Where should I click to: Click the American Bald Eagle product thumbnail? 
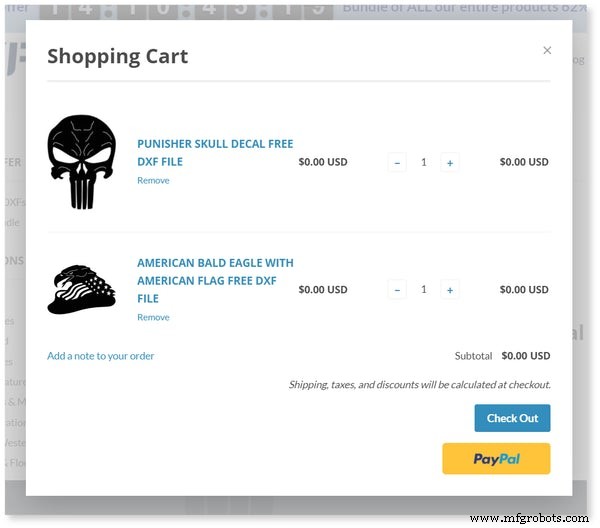82,290
